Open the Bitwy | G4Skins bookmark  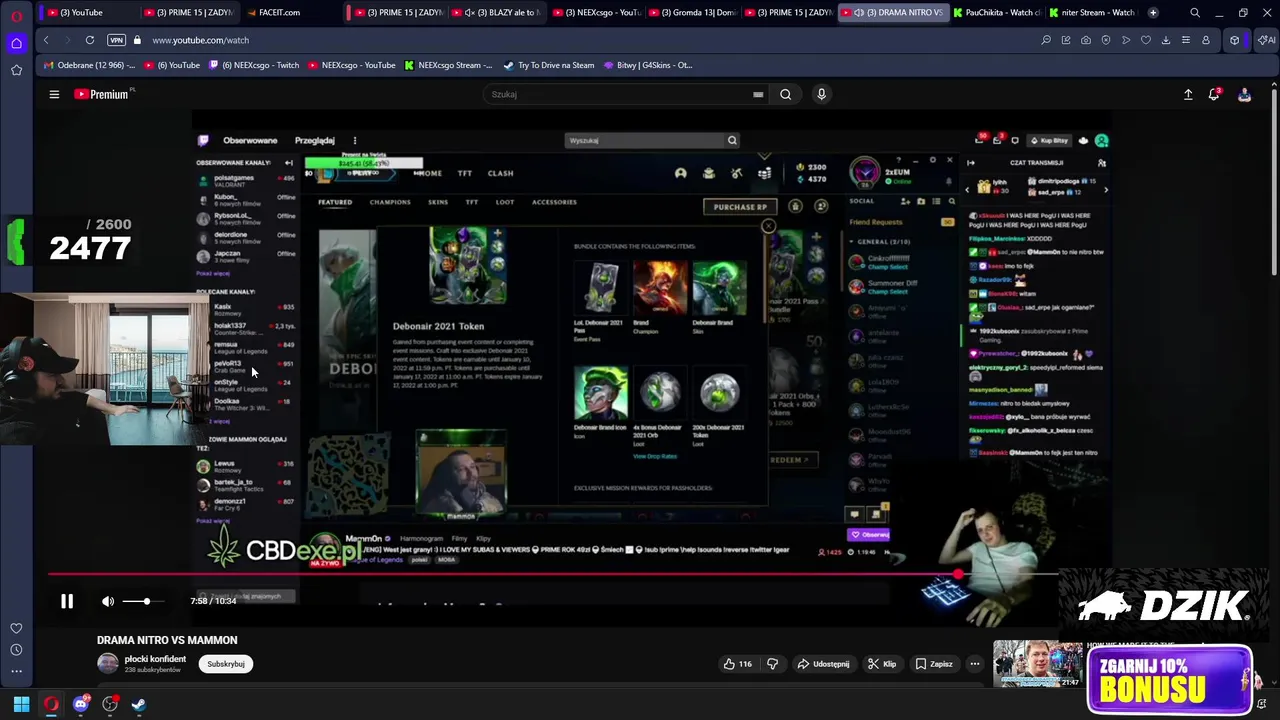click(648, 65)
